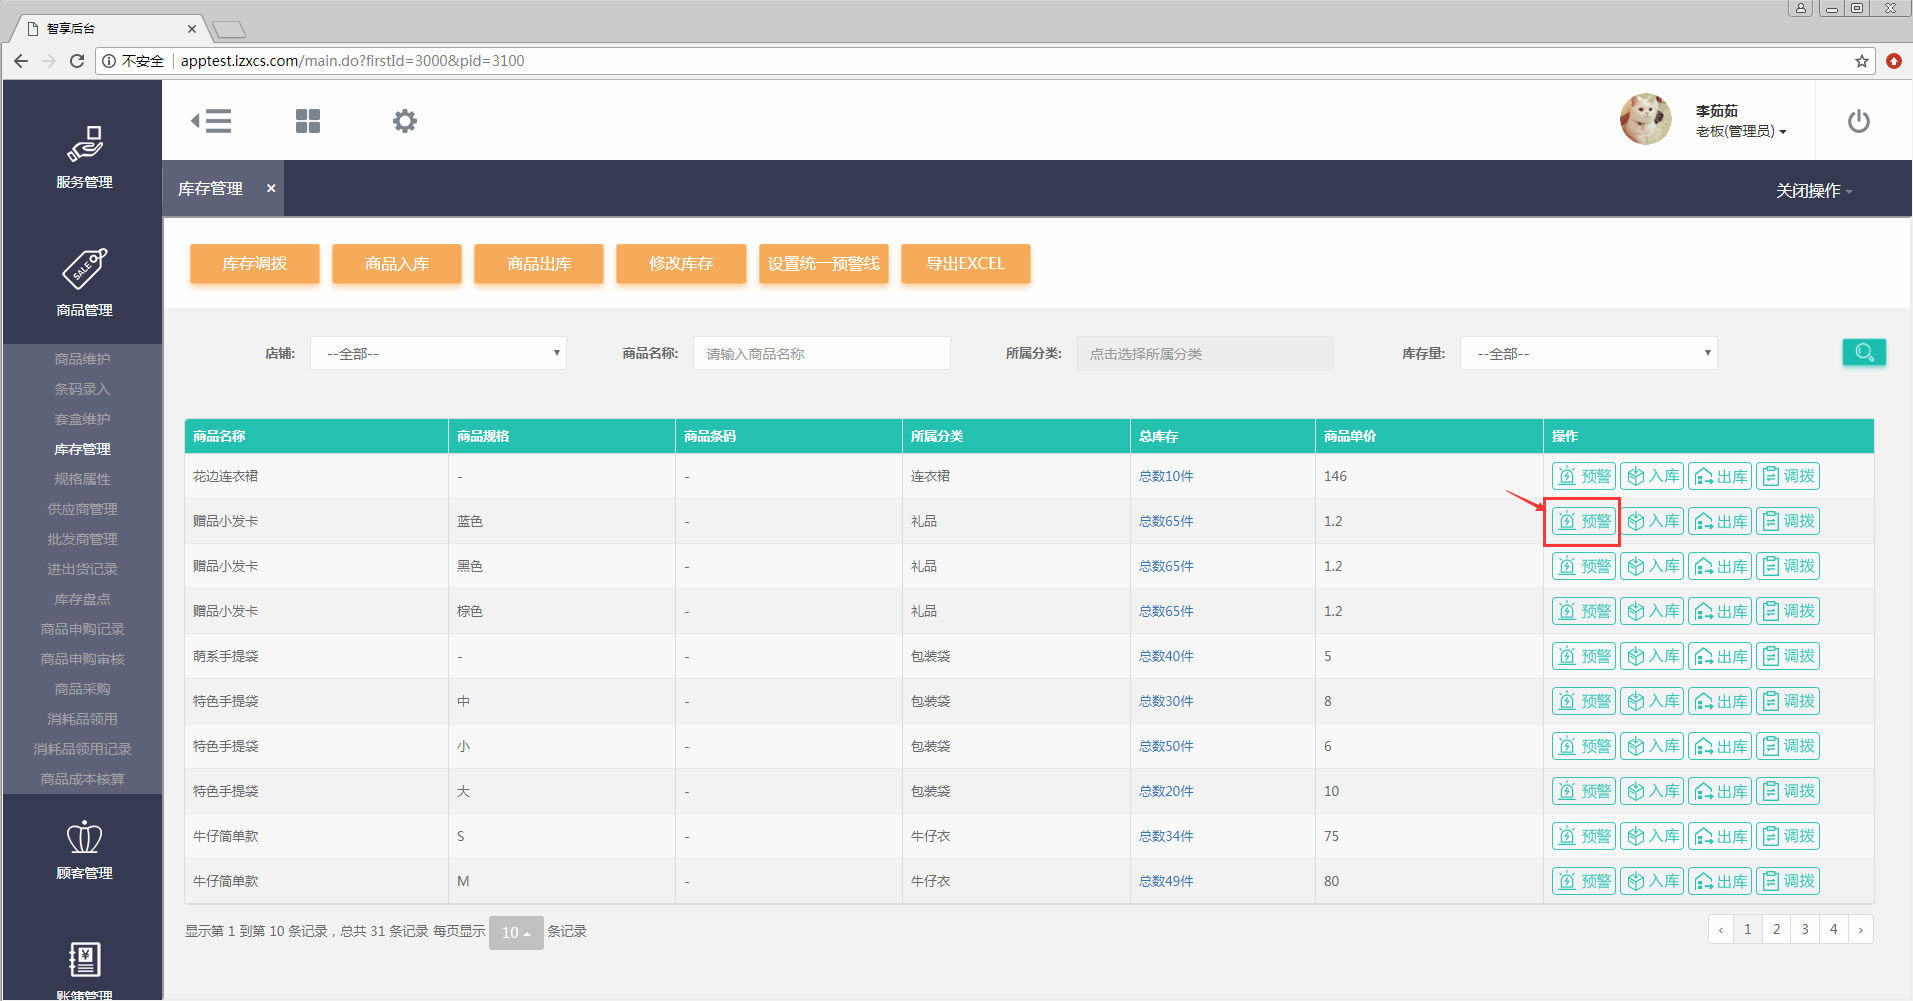Click 调拨 for the 牛仔简单款 M row
The width and height of the screenshot is (1913, 1001).
pyautogui.click(x=1788, y=881)
